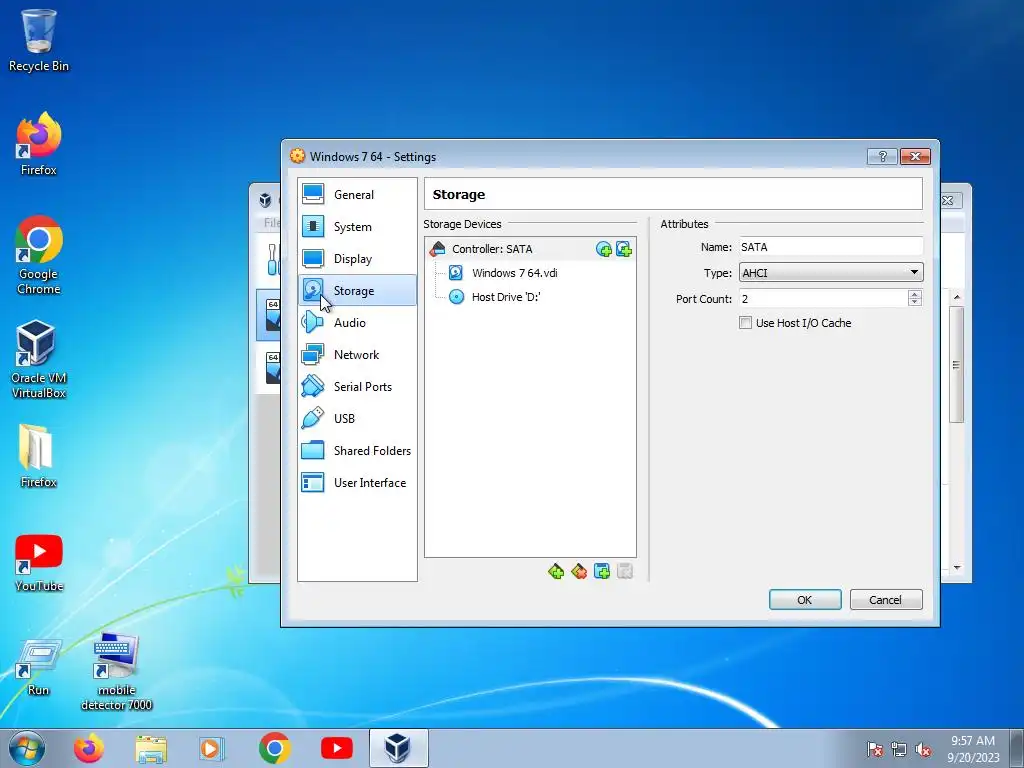The width and height of the screenshot is (1024, 768).
Task: Click the Cancel button
Action: pyautogui.click(x=886, y=600)
